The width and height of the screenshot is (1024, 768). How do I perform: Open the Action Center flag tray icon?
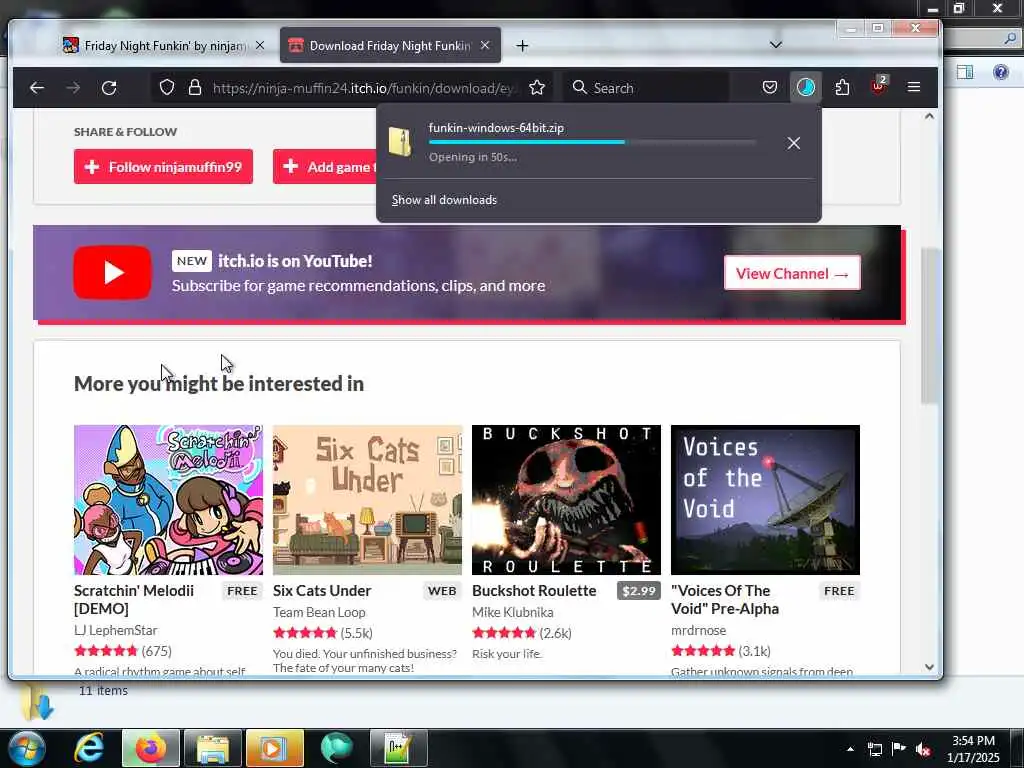tap(899, 749)
